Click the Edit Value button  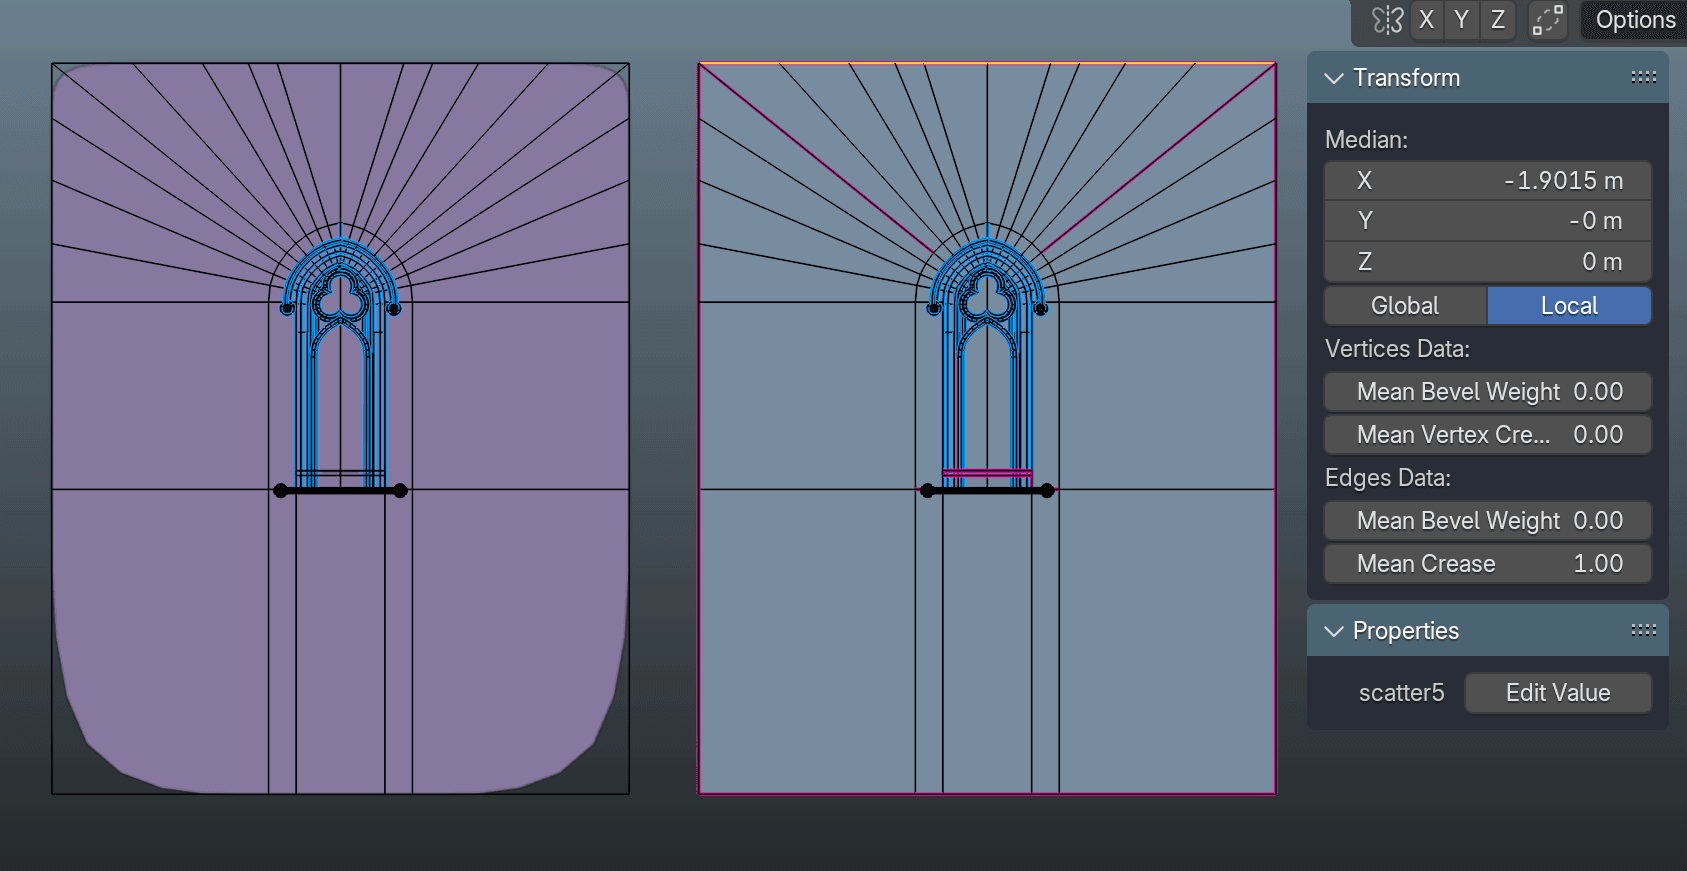[1558, 693]
